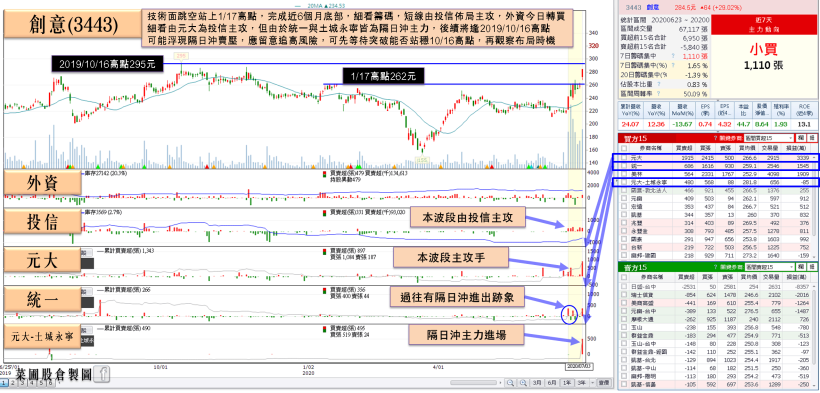Set chart range to 3月
Image resolution: width=820 pixels, height=393 pixels.
pos(537,383)
